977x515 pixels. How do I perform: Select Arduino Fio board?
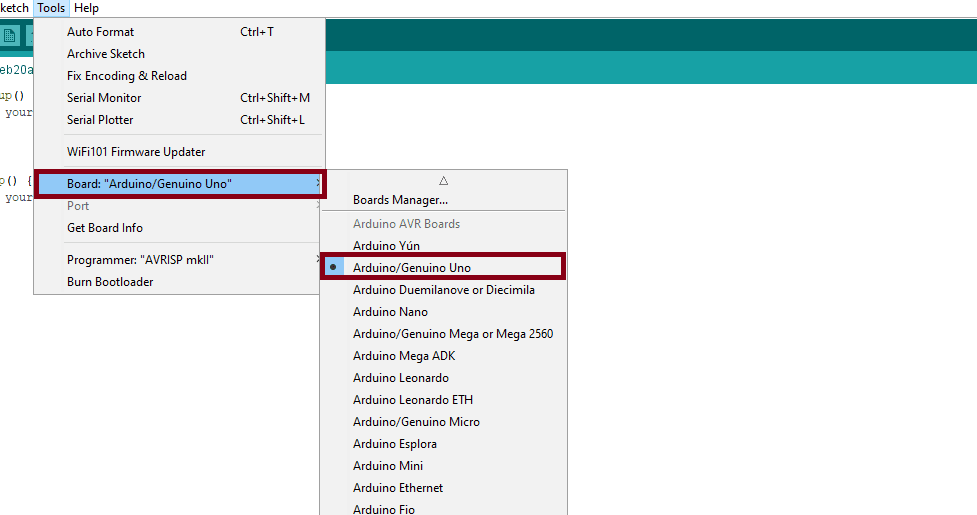pos(443,509)
